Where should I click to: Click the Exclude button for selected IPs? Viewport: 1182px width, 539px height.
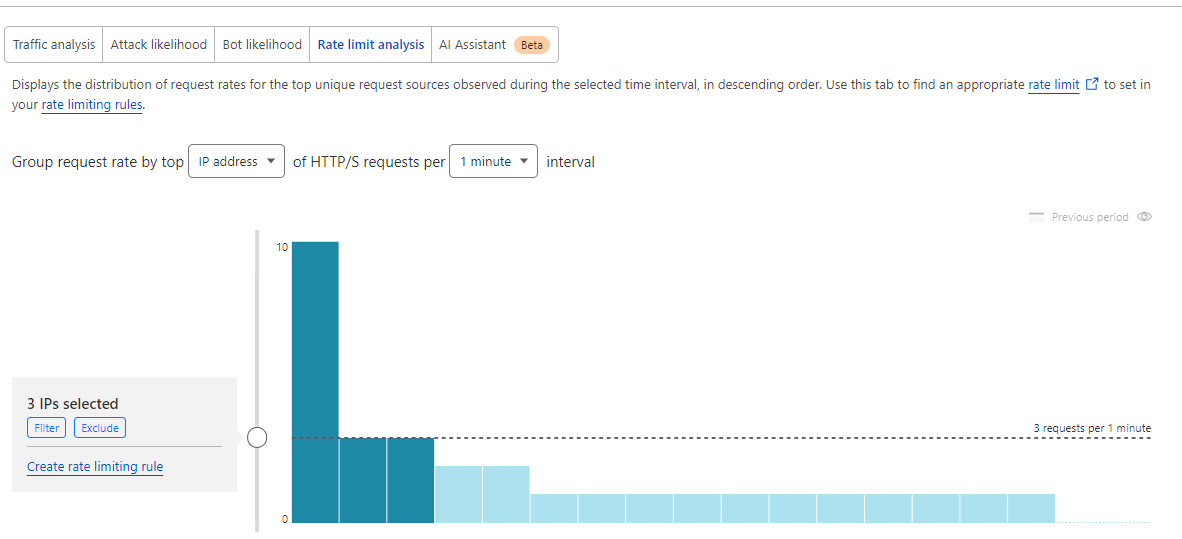[100, 428]
